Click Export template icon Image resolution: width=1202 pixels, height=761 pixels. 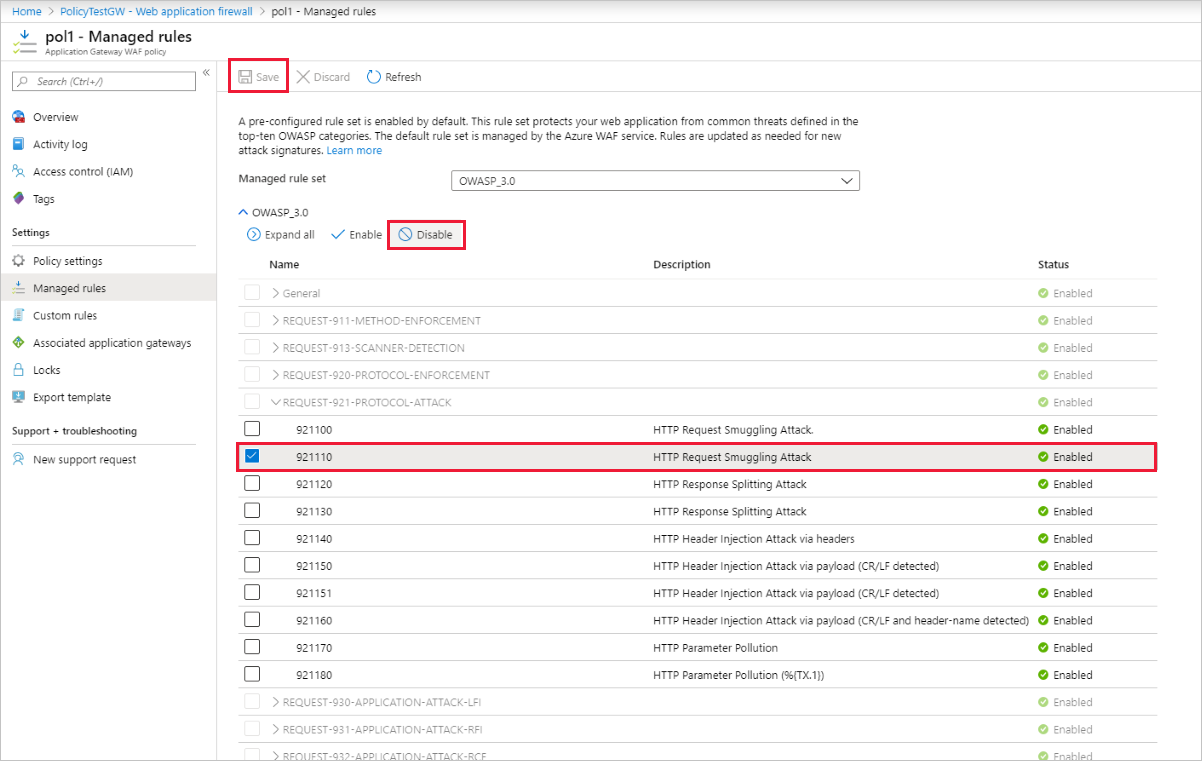tap(18, 397)
